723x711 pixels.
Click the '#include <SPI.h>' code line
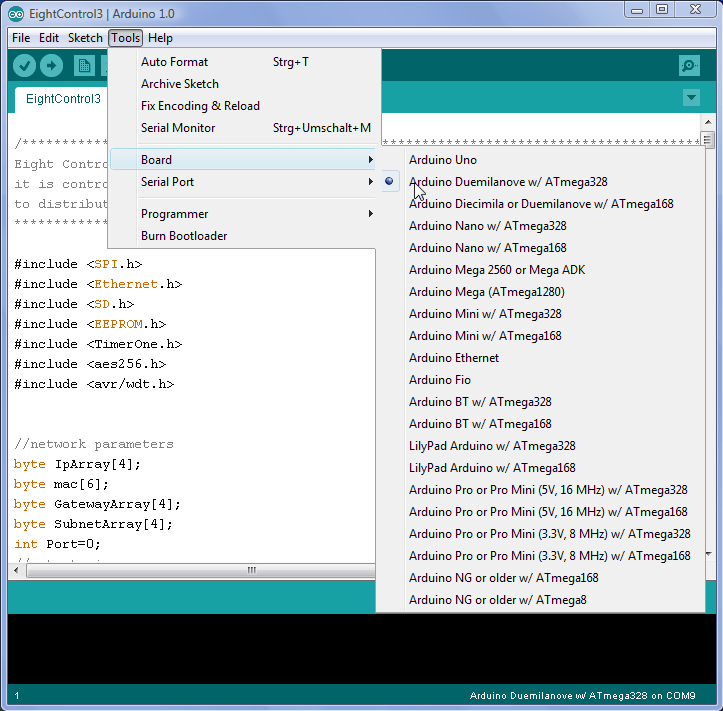[78, 264]
